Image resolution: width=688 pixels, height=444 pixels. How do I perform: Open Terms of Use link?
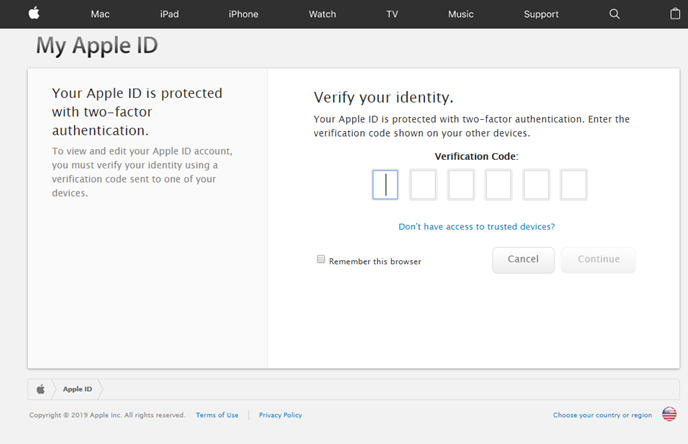[x=217, y=415]
